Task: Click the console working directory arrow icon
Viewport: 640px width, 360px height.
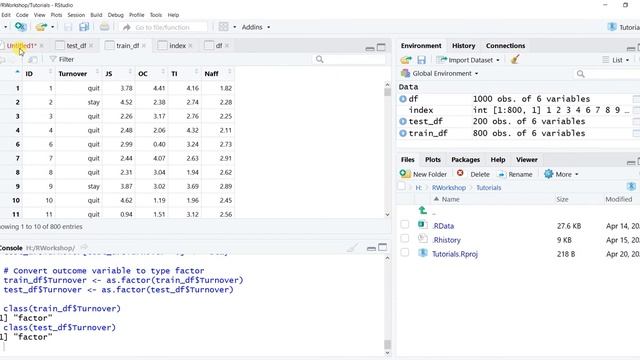Action: pos(84,247)
